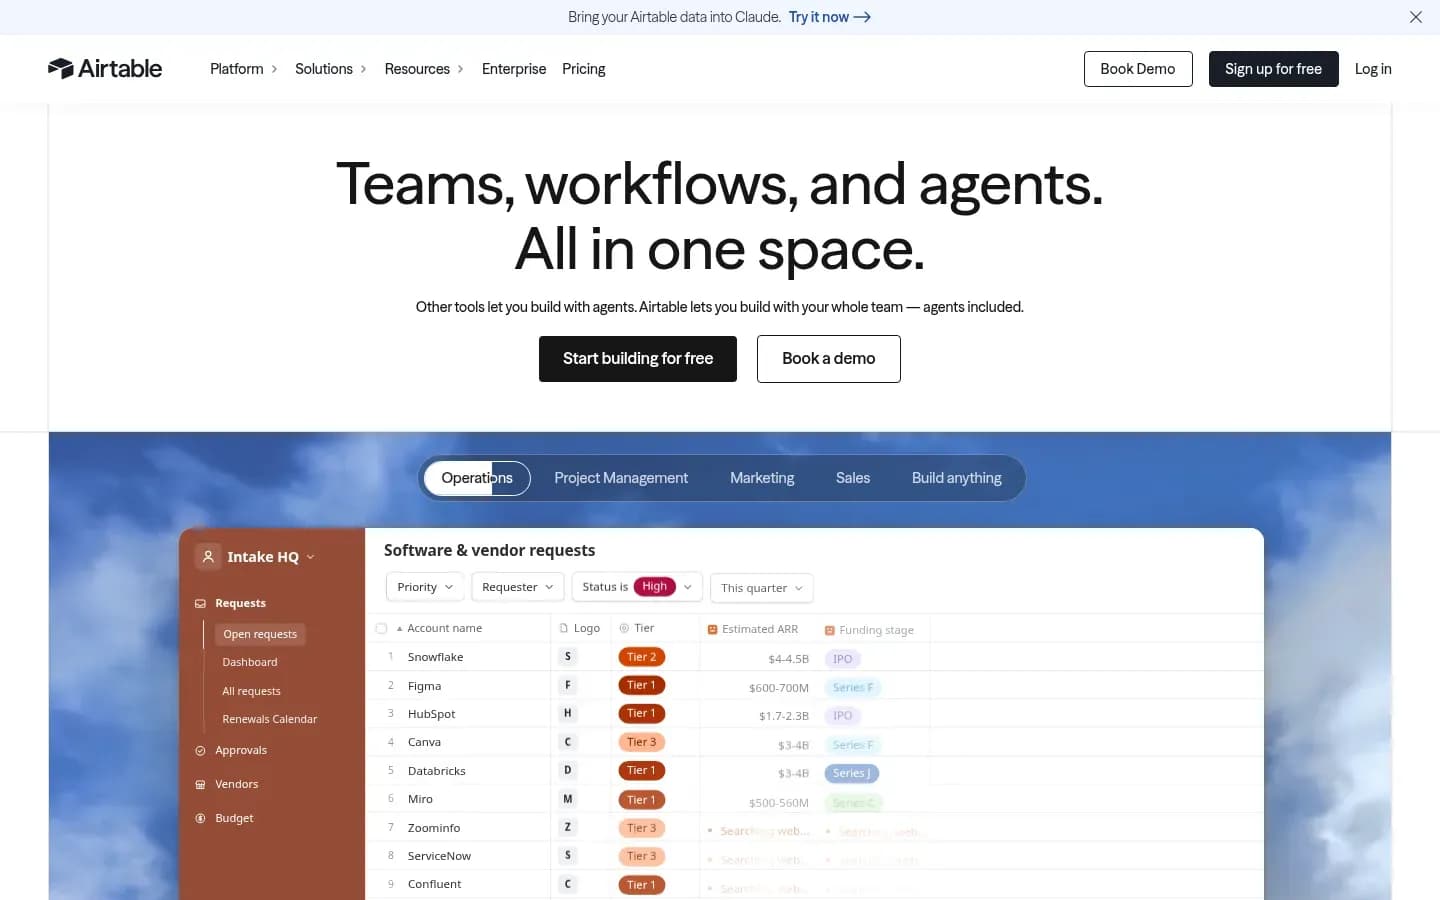Expand the Resources menu
This screenshot has width=1440, height=900.
(424, 69)
